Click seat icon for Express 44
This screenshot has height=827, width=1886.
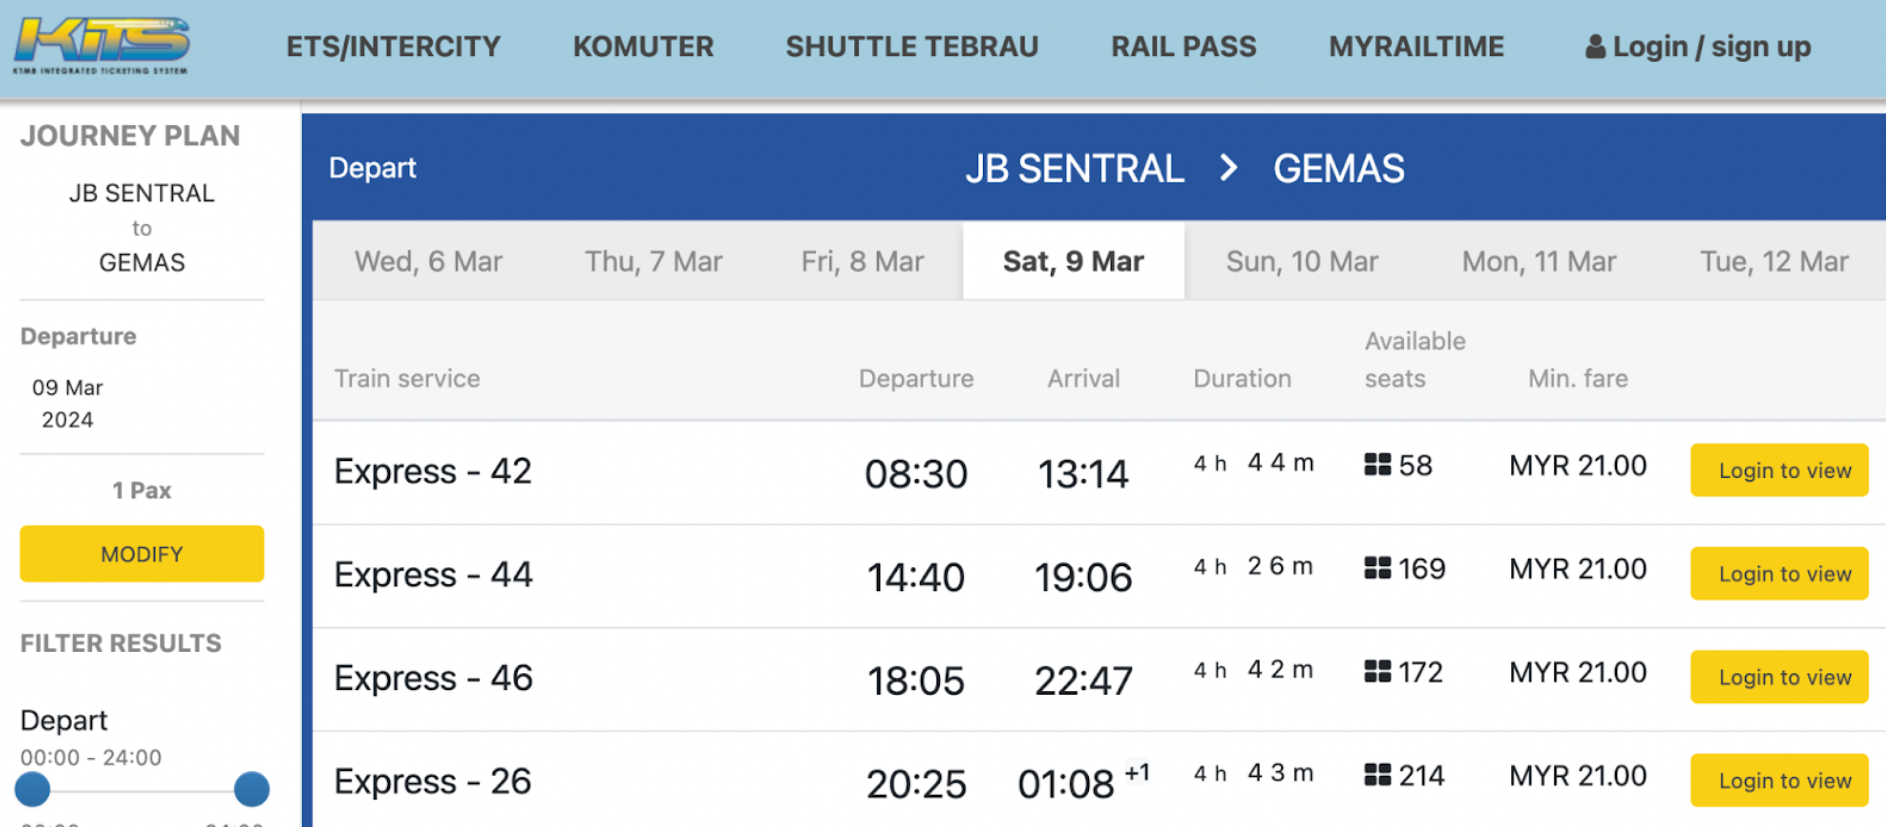(x=1377, y=568)
